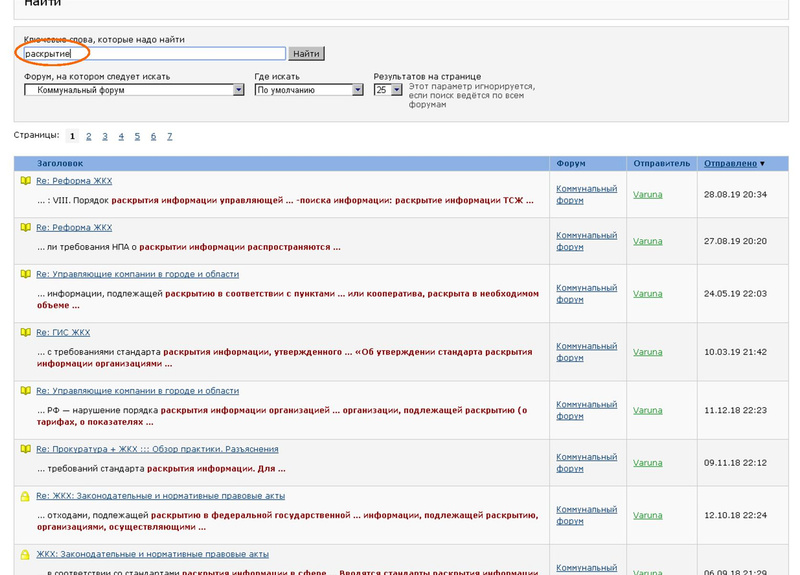Open the results-per-page dropdown showing 25
This screenshot has width=800, height=575.
click(396, 90)
